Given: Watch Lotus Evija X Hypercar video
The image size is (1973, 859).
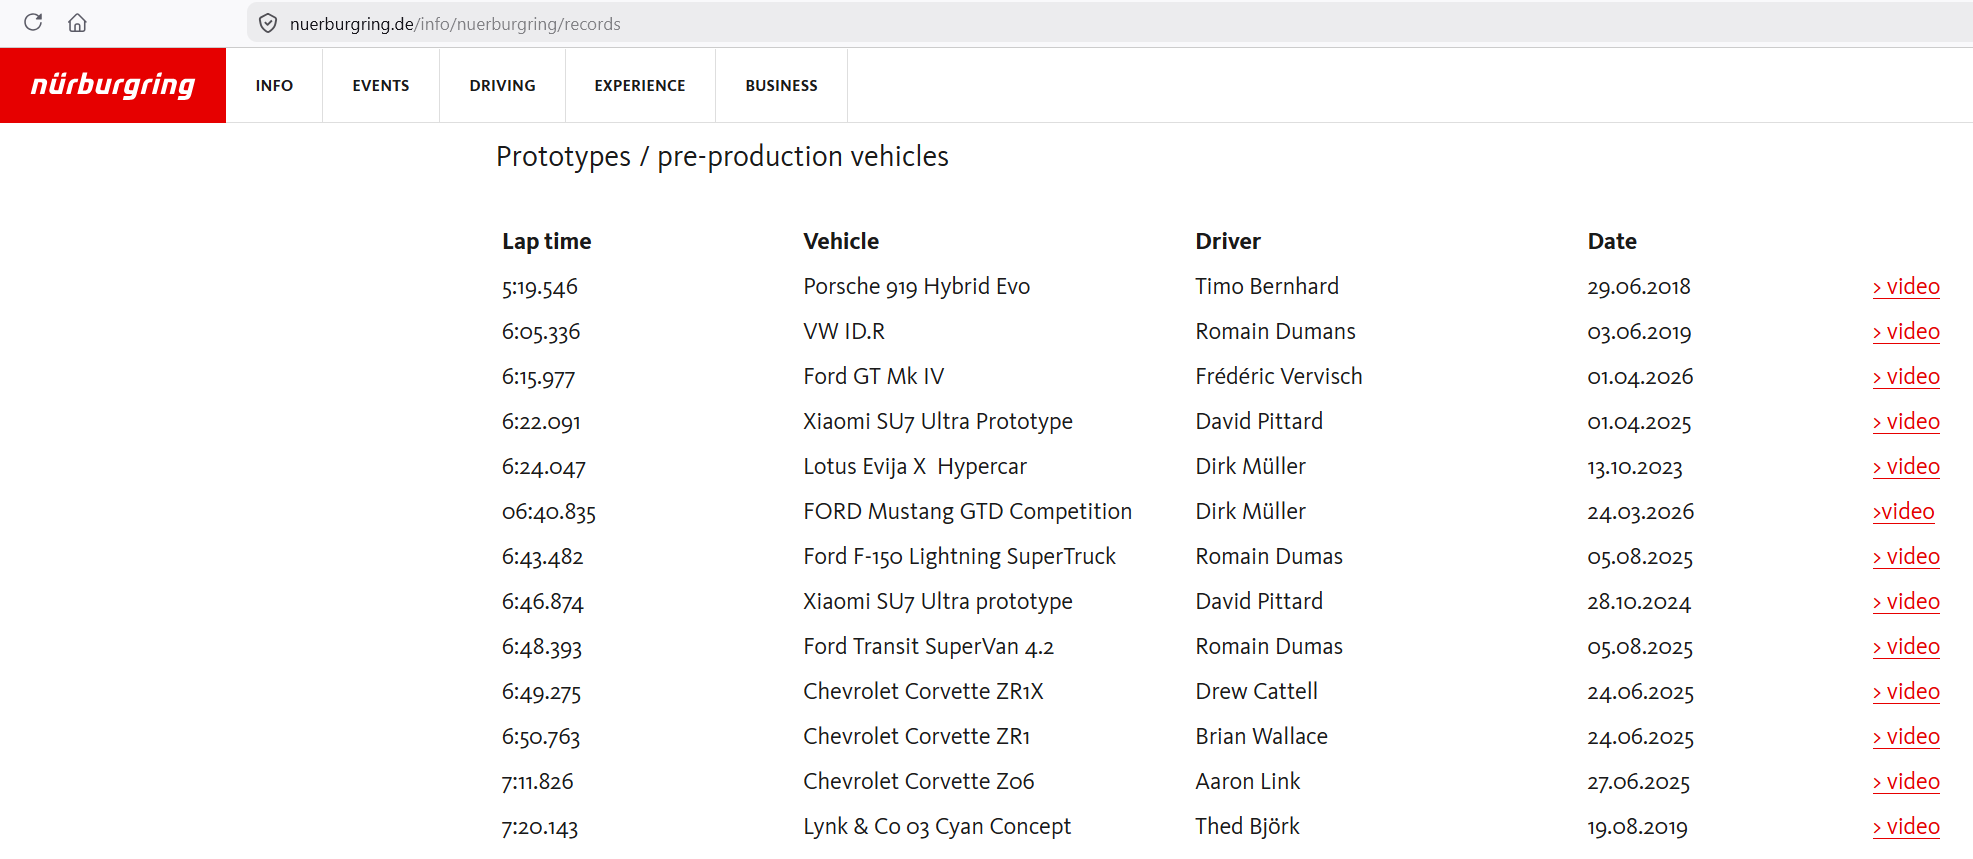Looking at the screenshot, I should pyautogui.click(x=1906, y=467).
